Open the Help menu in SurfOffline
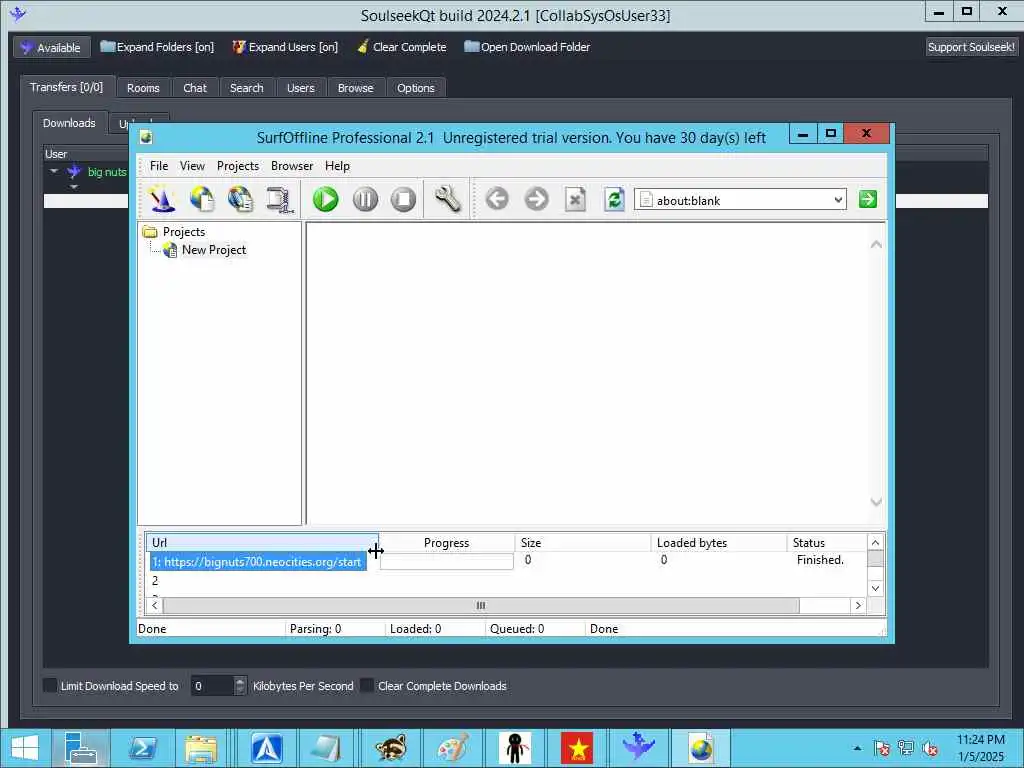Image resolution: width=1024 pixels, height=768 pixels. [337, 166]
